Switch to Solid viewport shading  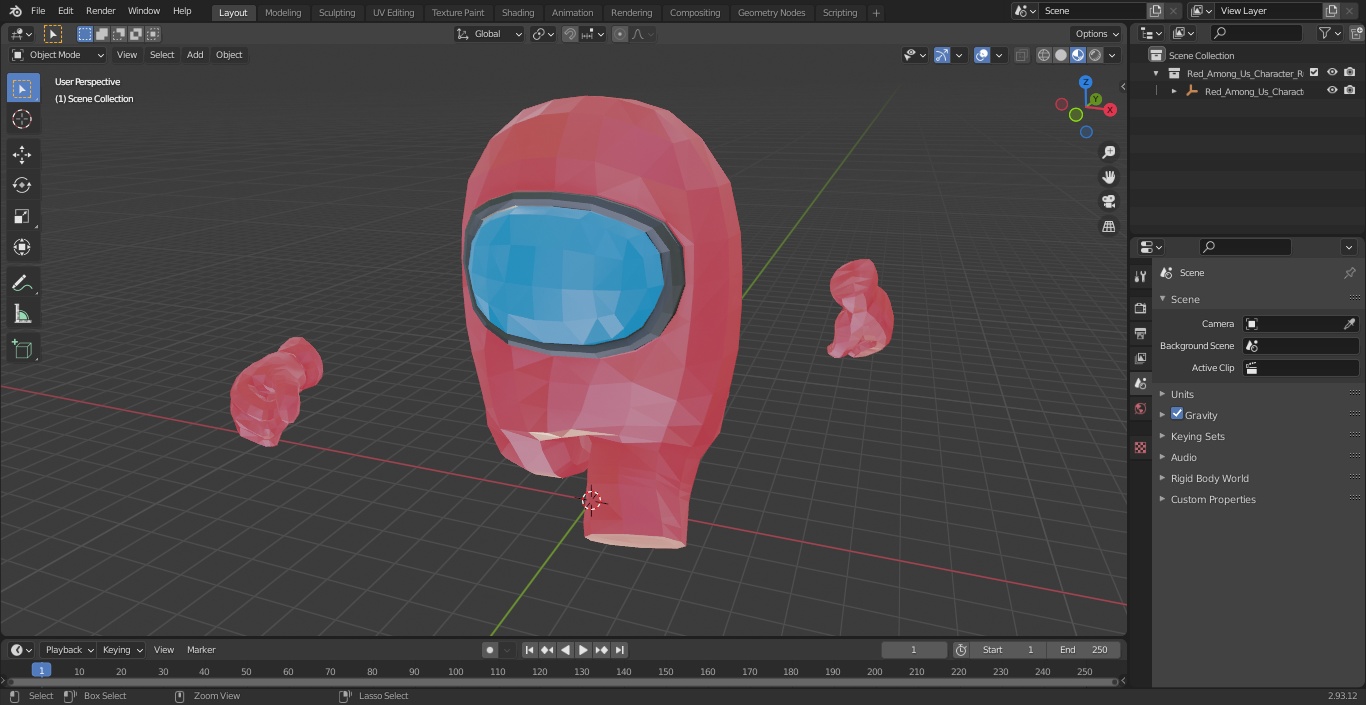[x=1061, y=55]
